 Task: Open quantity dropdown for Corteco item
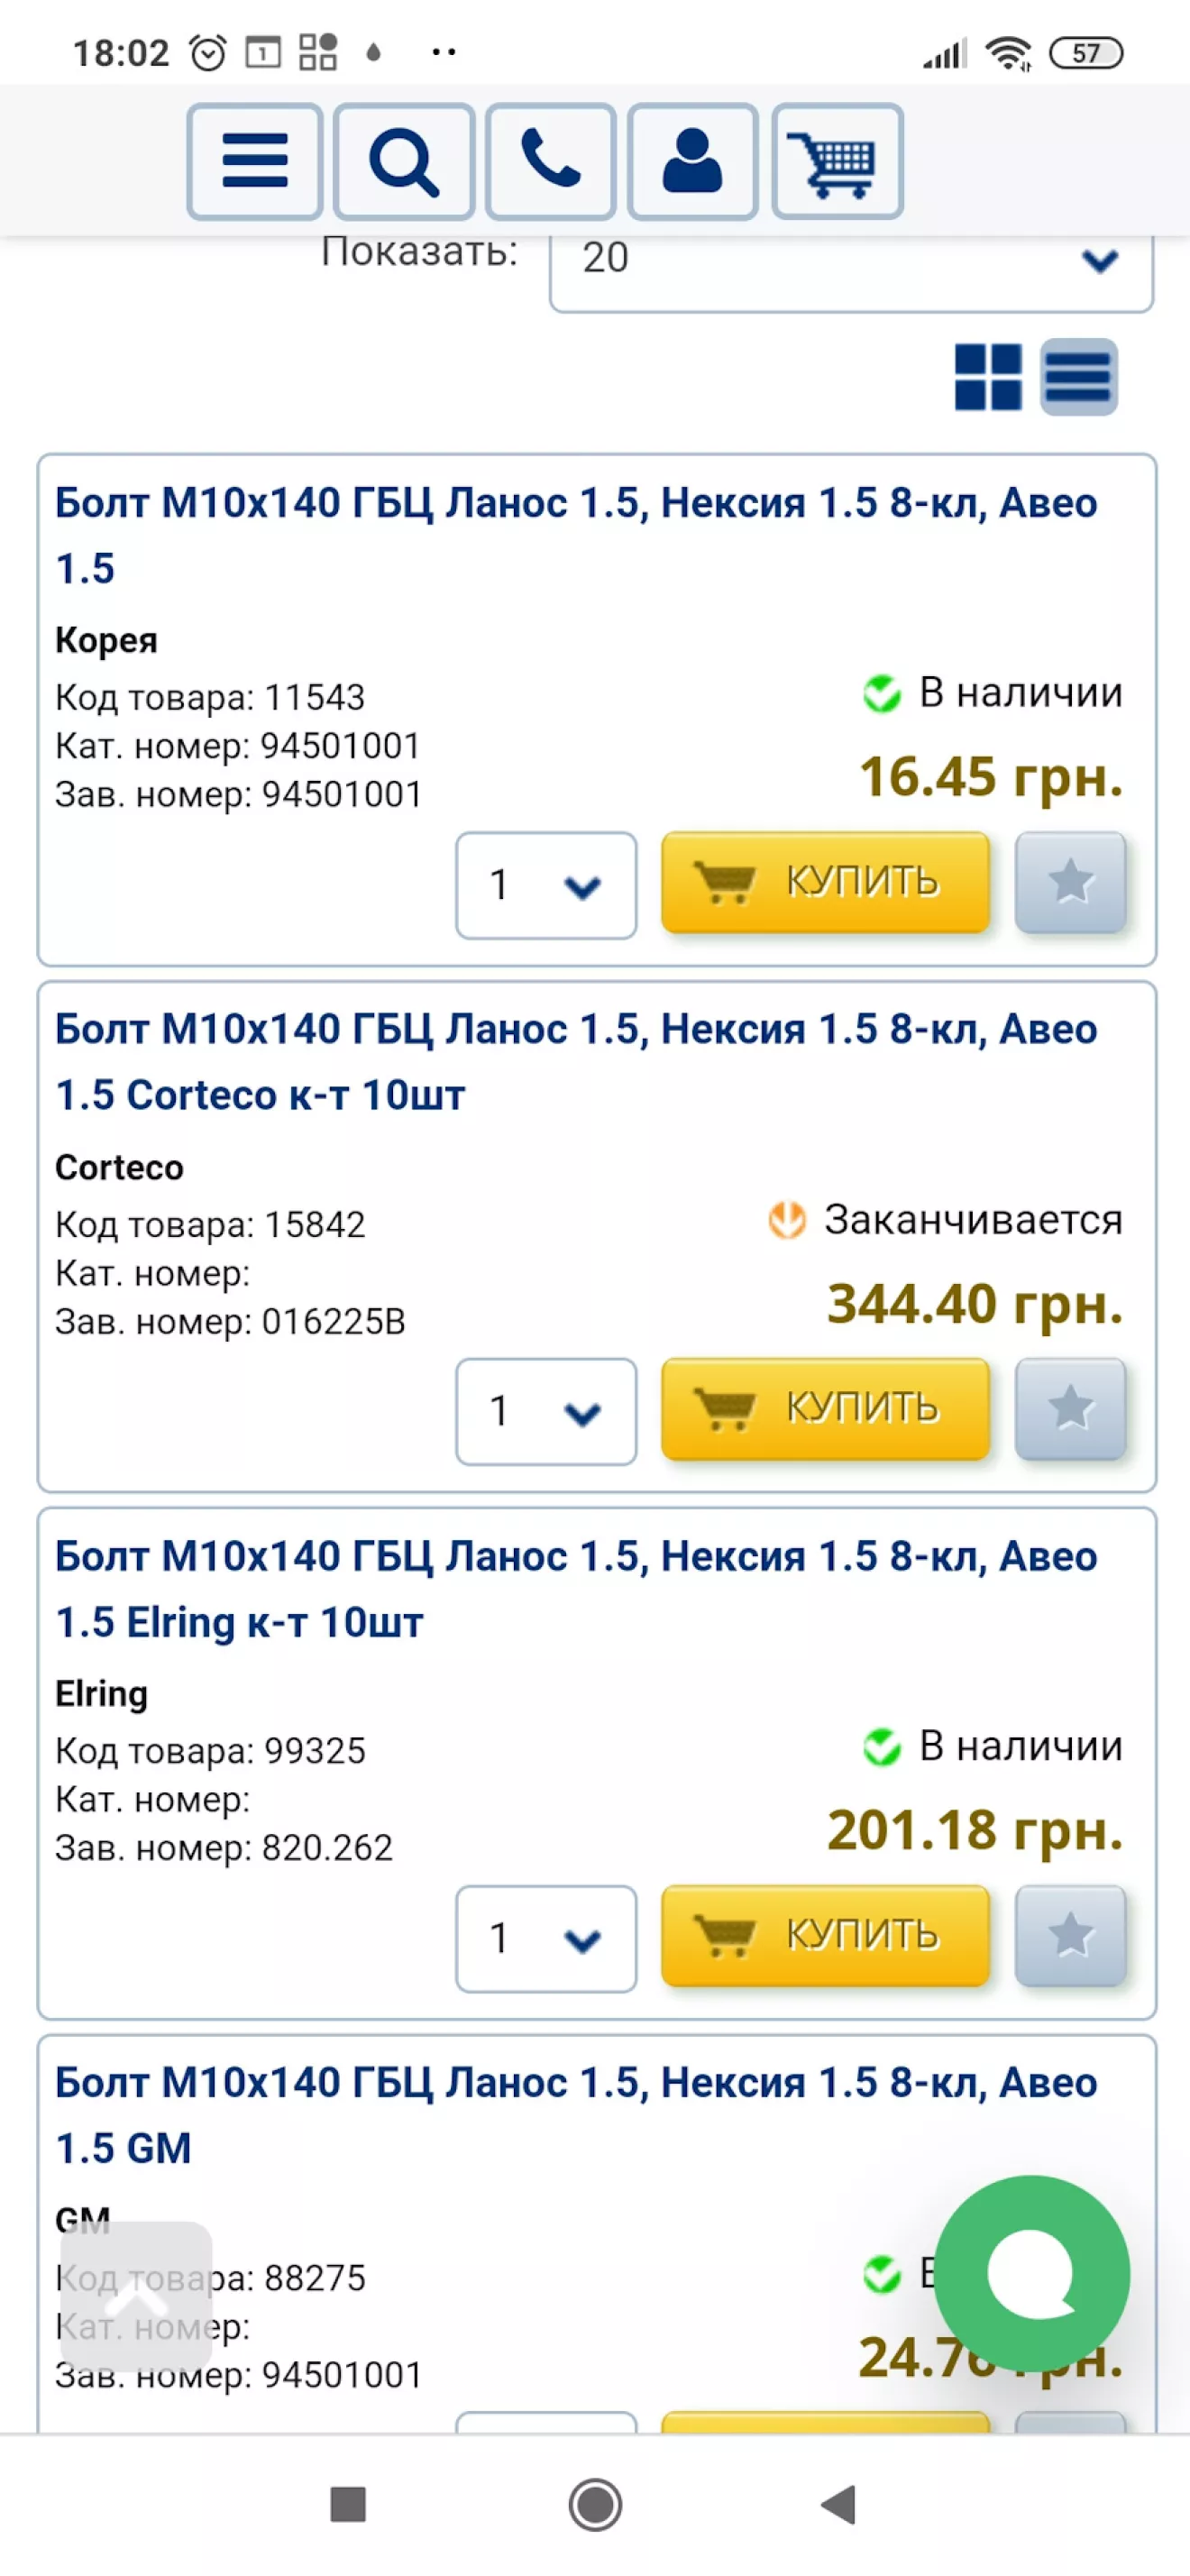tap(546, 1411)
